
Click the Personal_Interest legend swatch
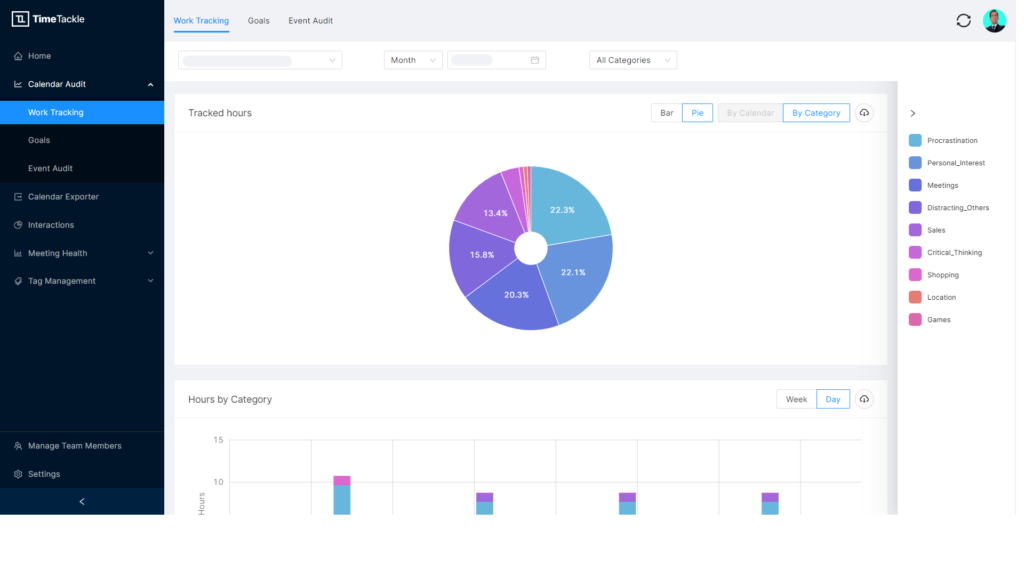pos(915,163)
